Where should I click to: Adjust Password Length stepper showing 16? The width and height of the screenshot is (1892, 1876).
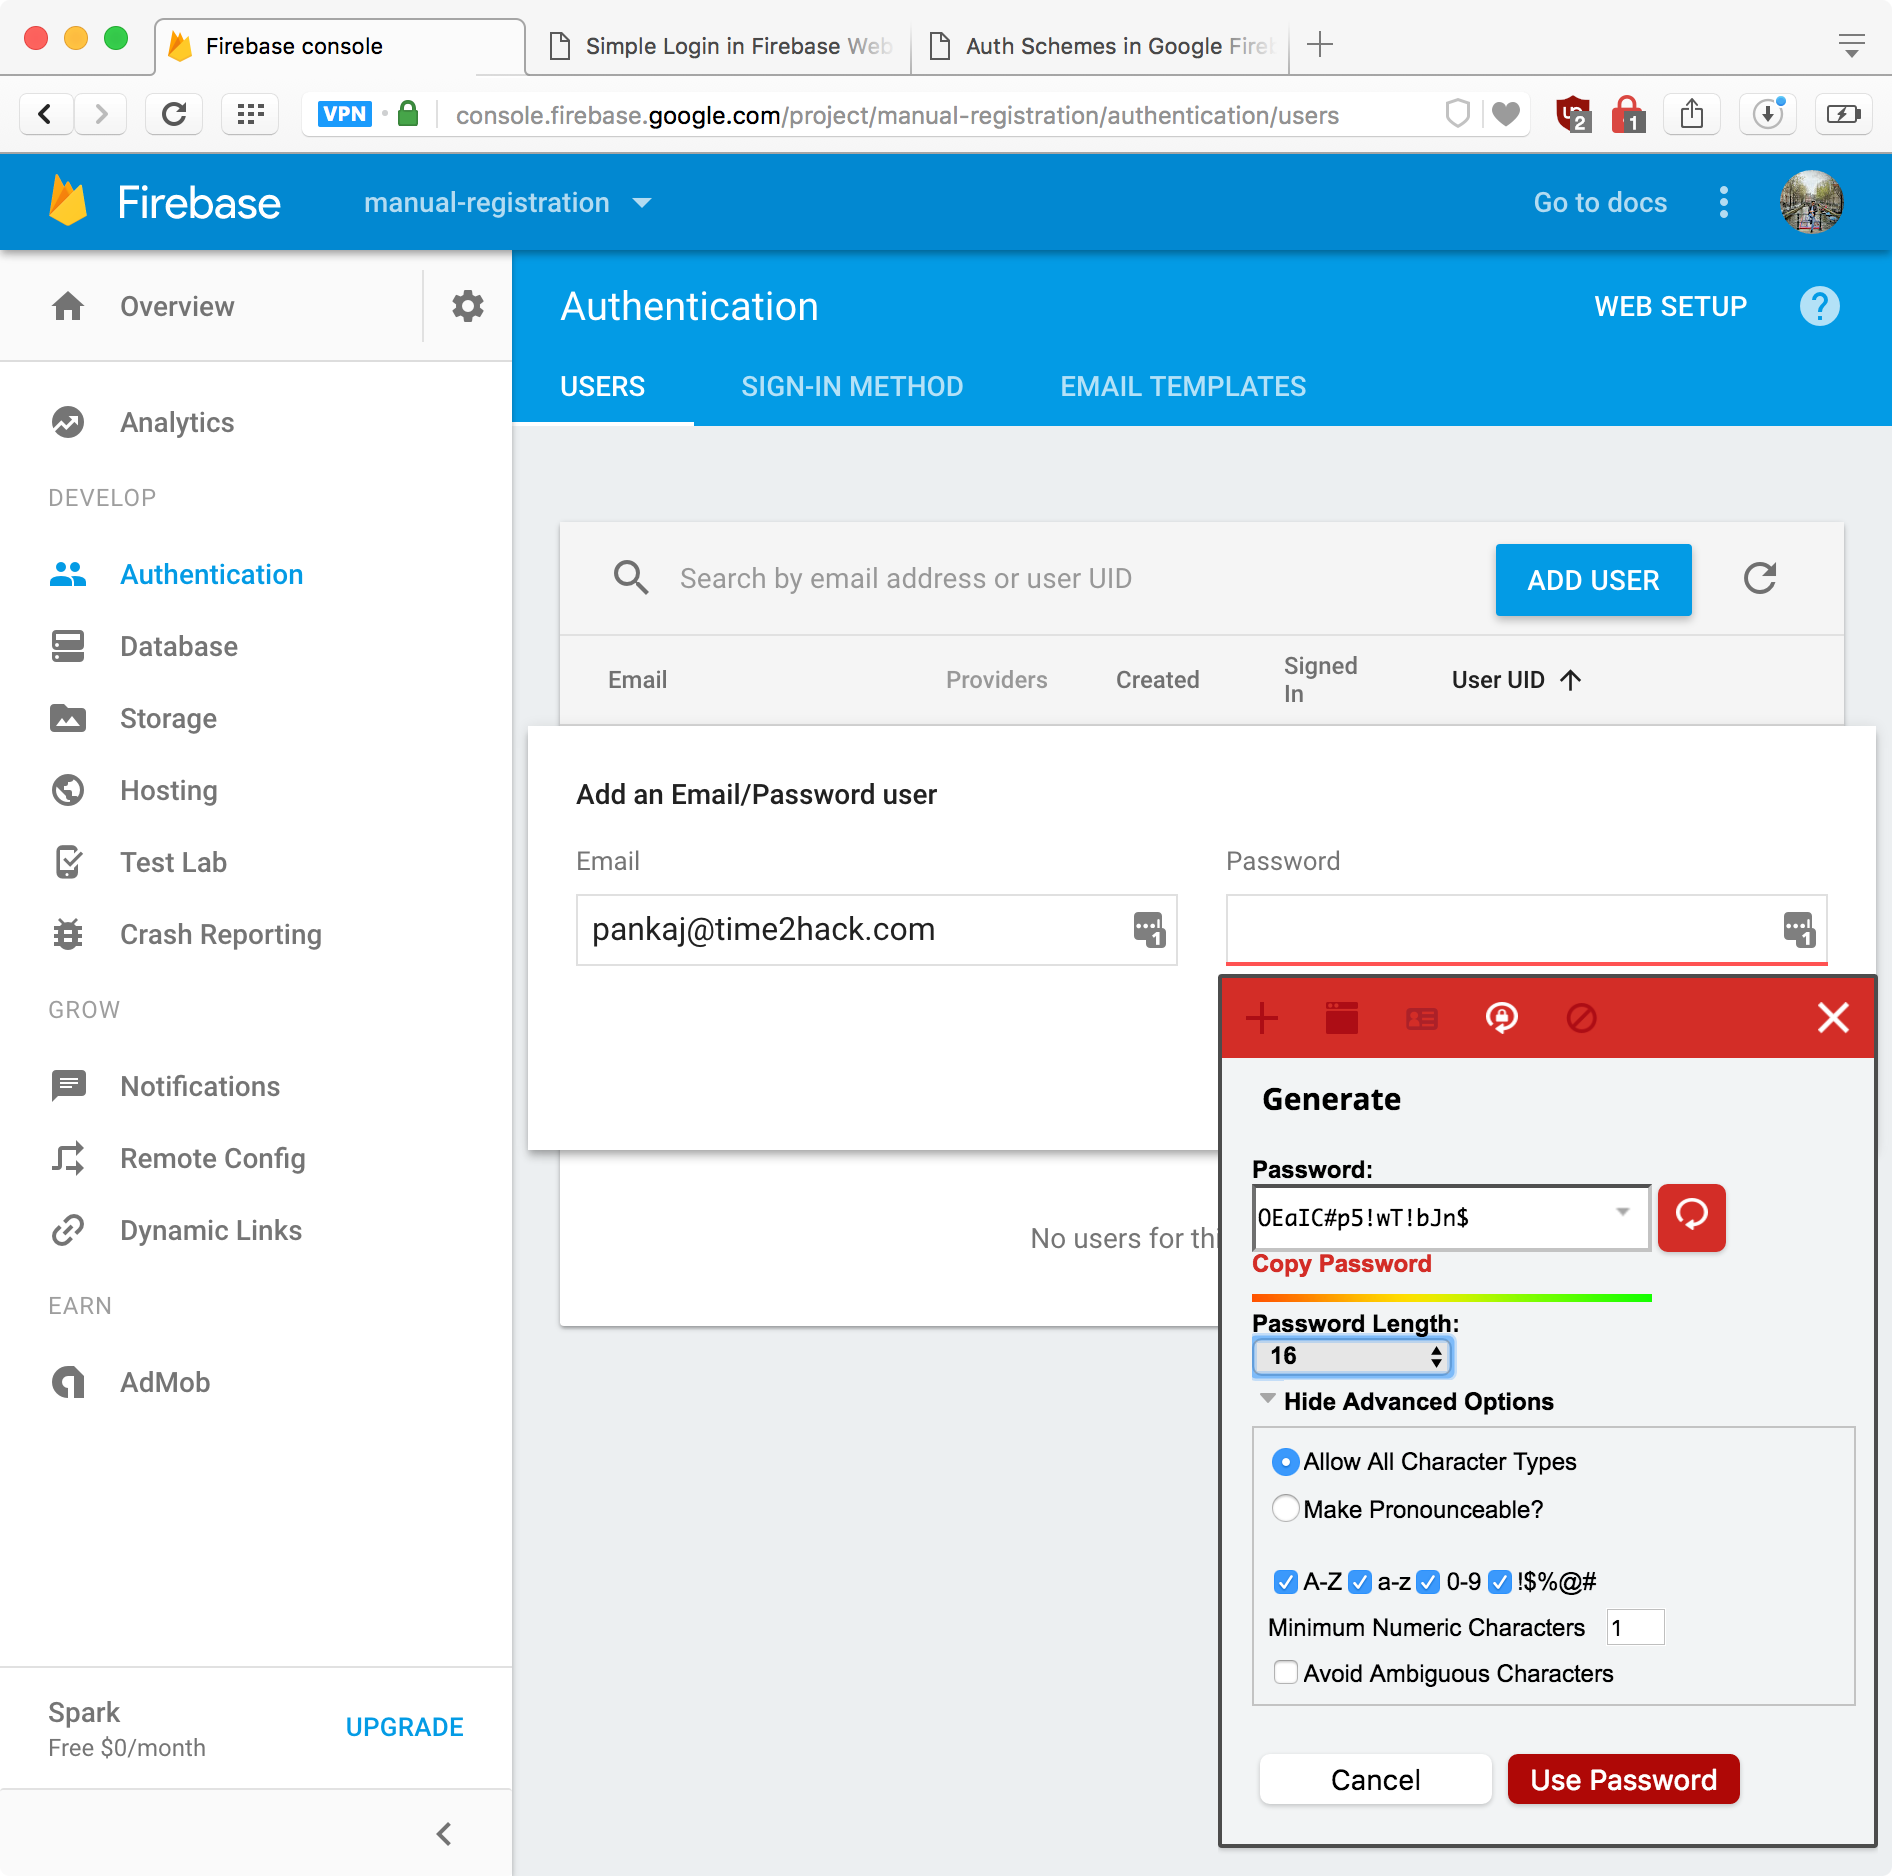point(1351,1356)
